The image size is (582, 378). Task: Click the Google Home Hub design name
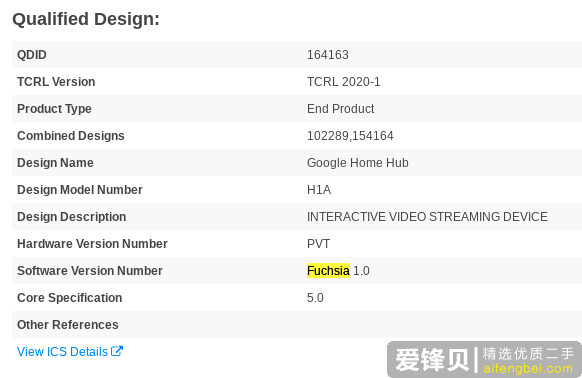coord(357,163)
